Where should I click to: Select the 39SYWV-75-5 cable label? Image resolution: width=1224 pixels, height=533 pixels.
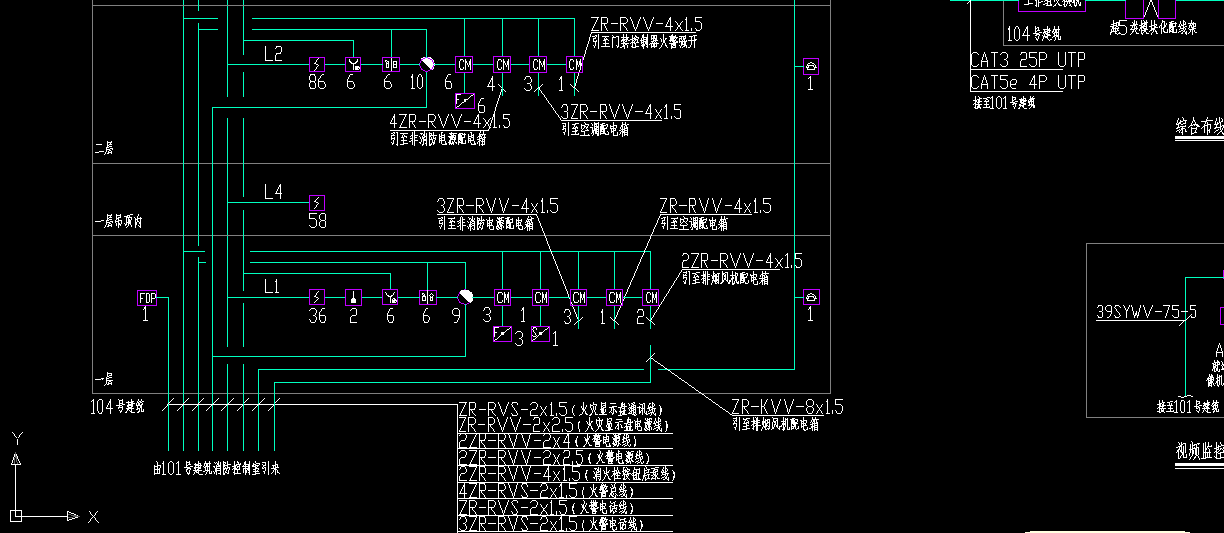[x=1146, y=312]
